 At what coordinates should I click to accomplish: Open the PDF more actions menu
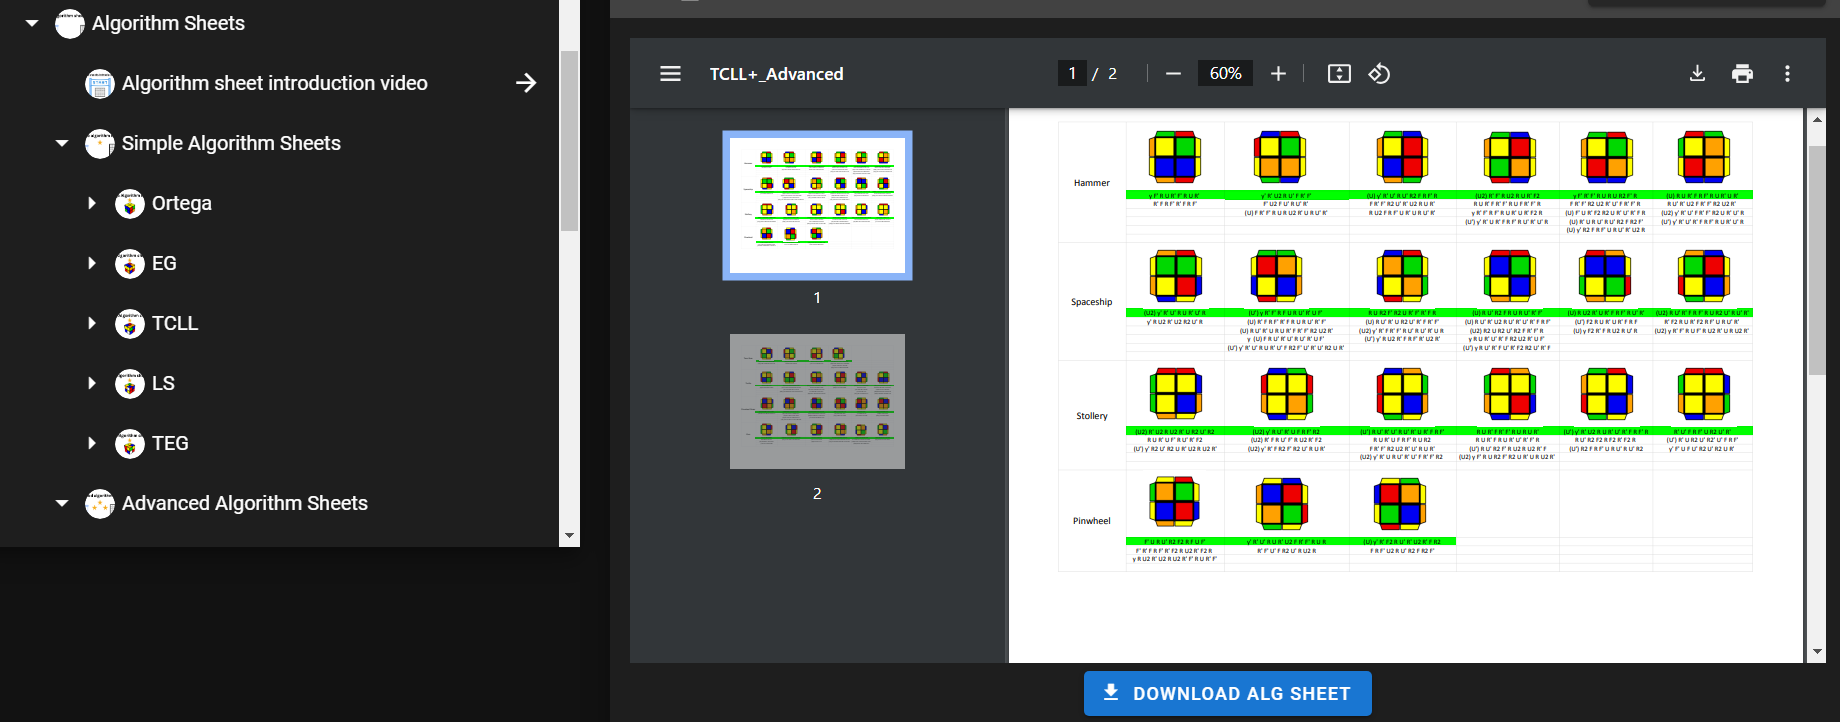(x=1787, y=74)
